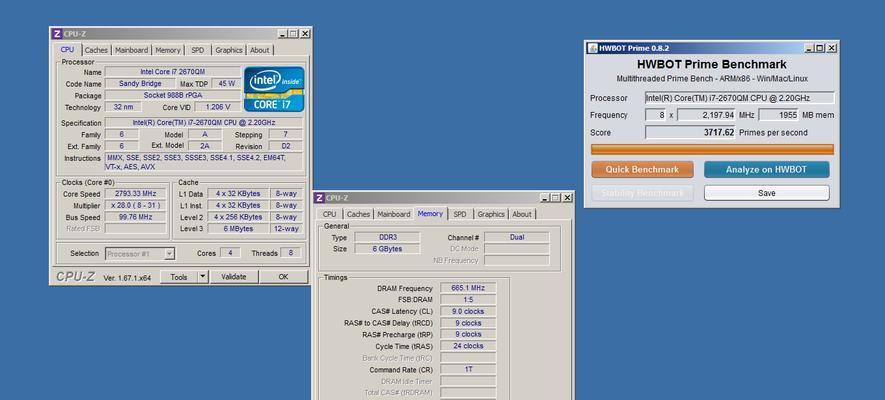
Task: Click the Multiplier value x 28.0
Action: (135, 205)
